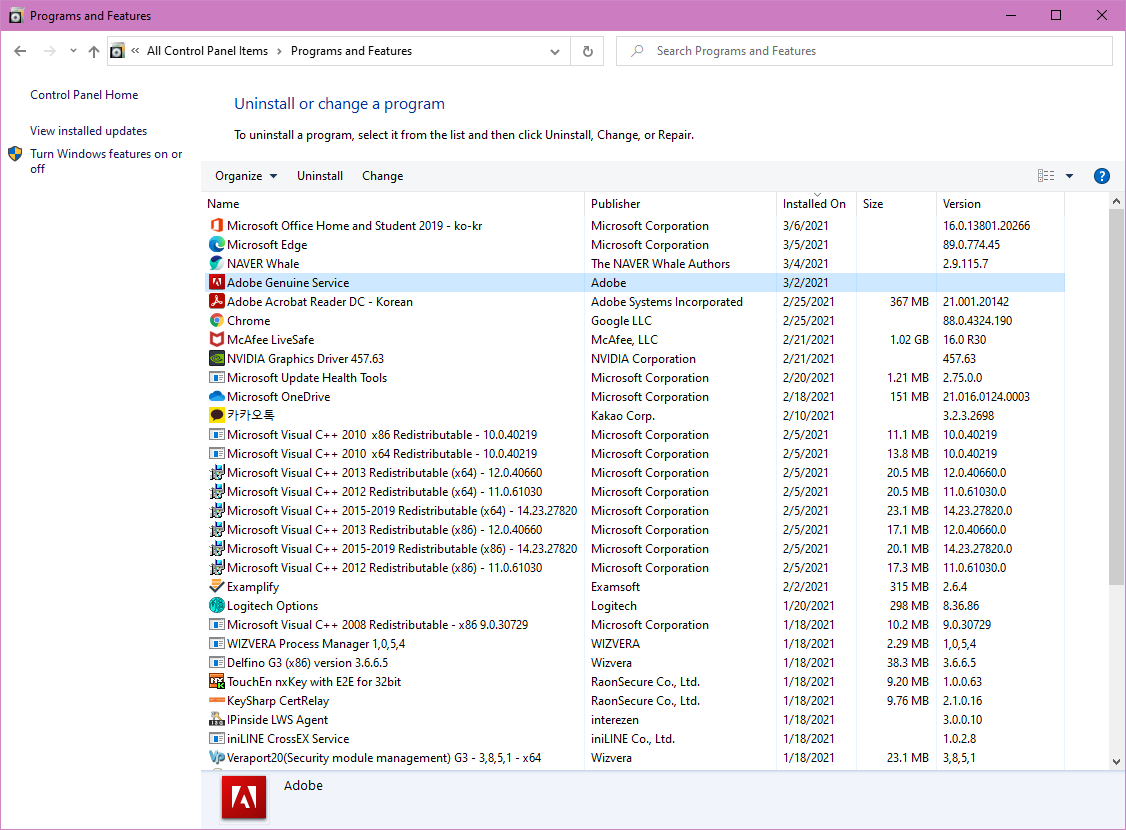This screenshot has height=830, width=1126.
Task: Click the WIZVERA Process Manager icon
Action: tap(216, 644)
